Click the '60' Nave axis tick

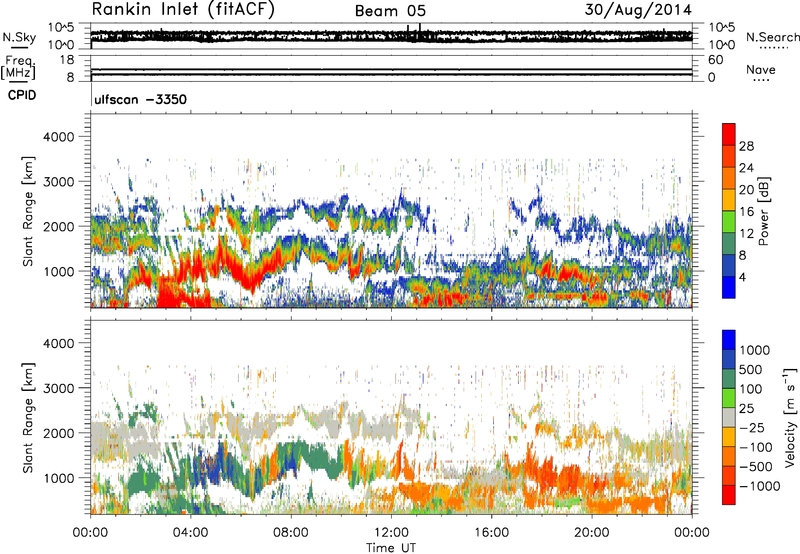click(715, 60)
